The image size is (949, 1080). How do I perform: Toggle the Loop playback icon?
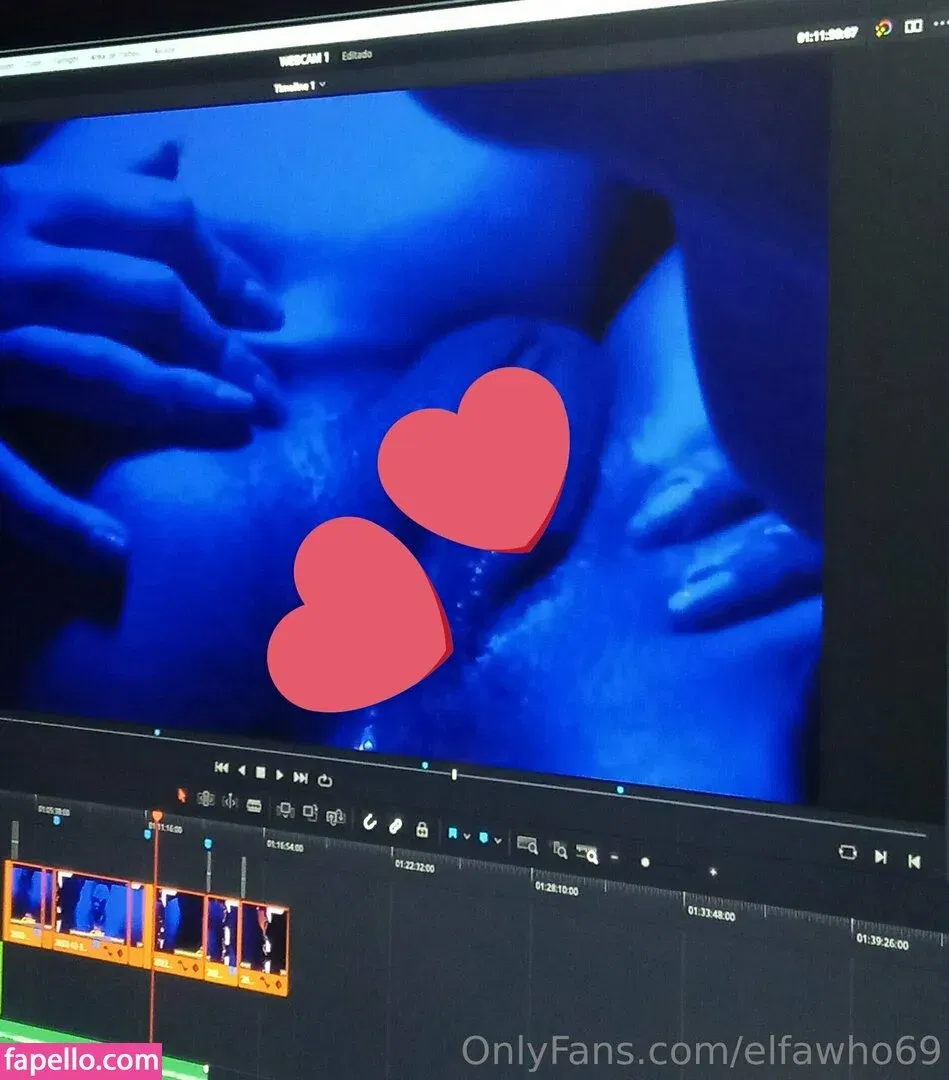(x=325, y=779)
